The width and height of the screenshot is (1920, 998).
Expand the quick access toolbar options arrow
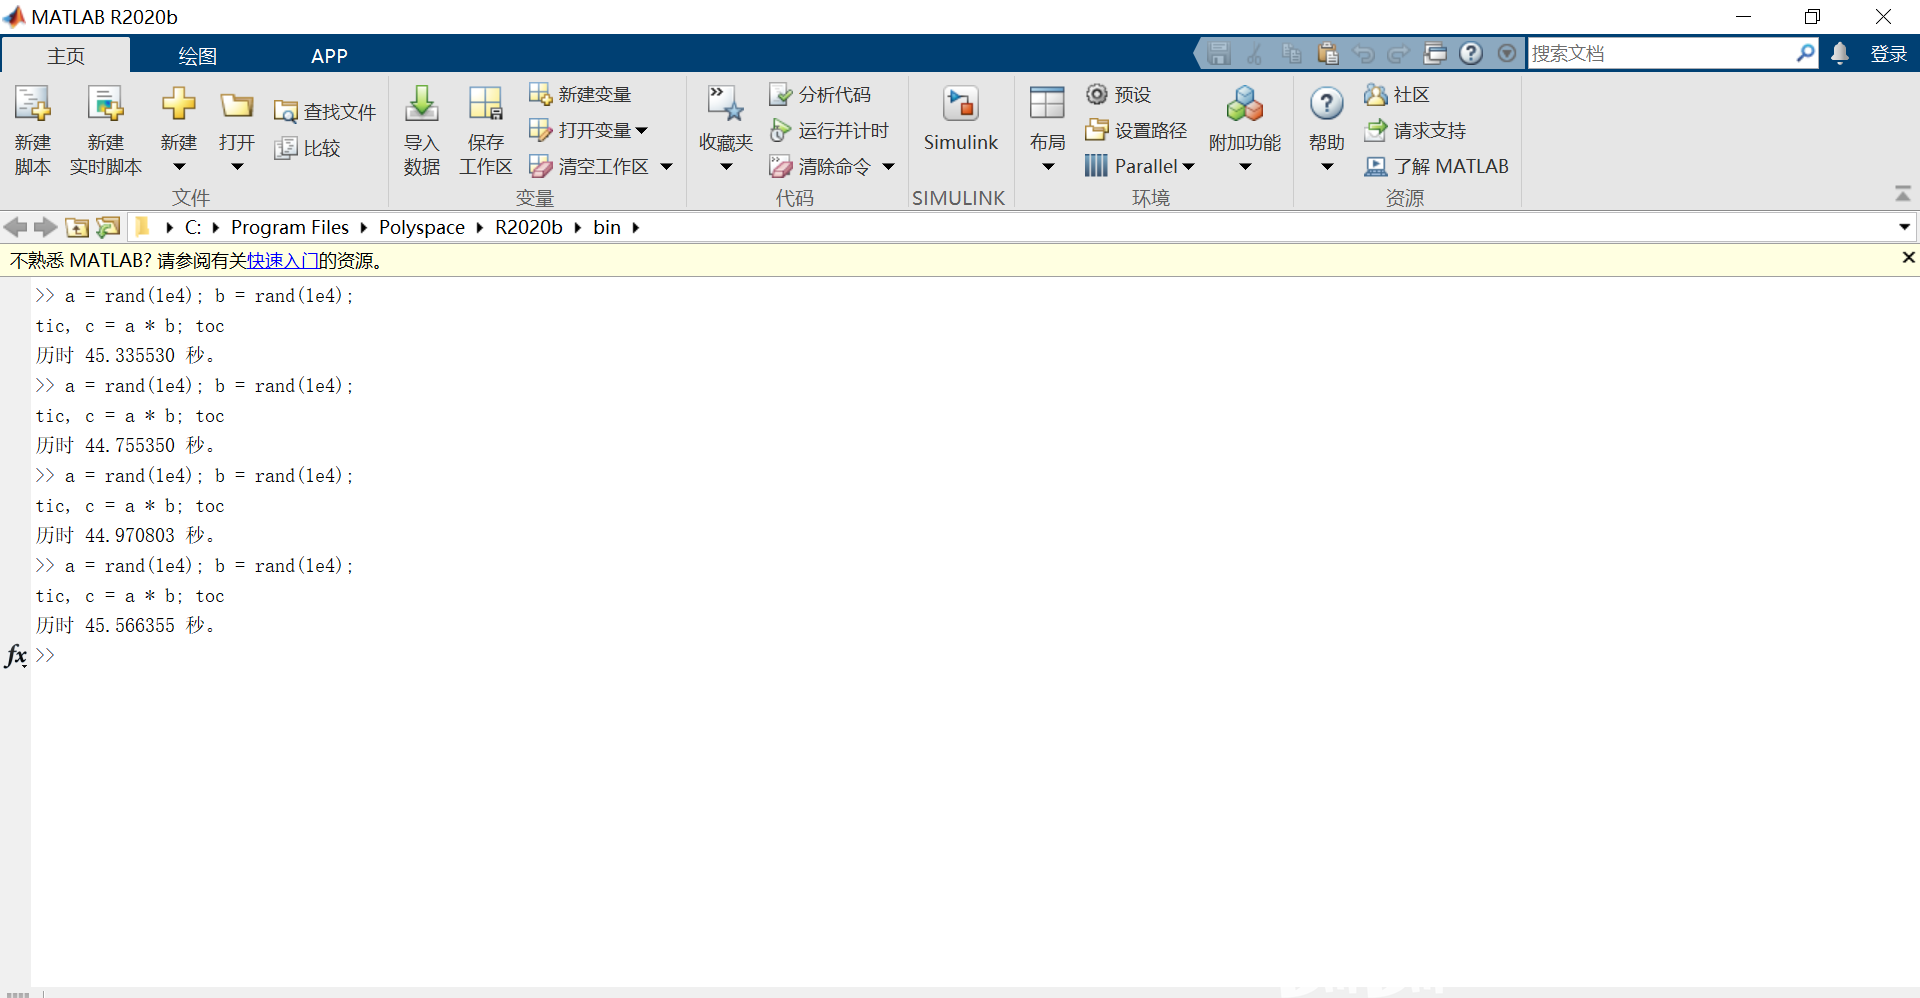click(1507, 53)
